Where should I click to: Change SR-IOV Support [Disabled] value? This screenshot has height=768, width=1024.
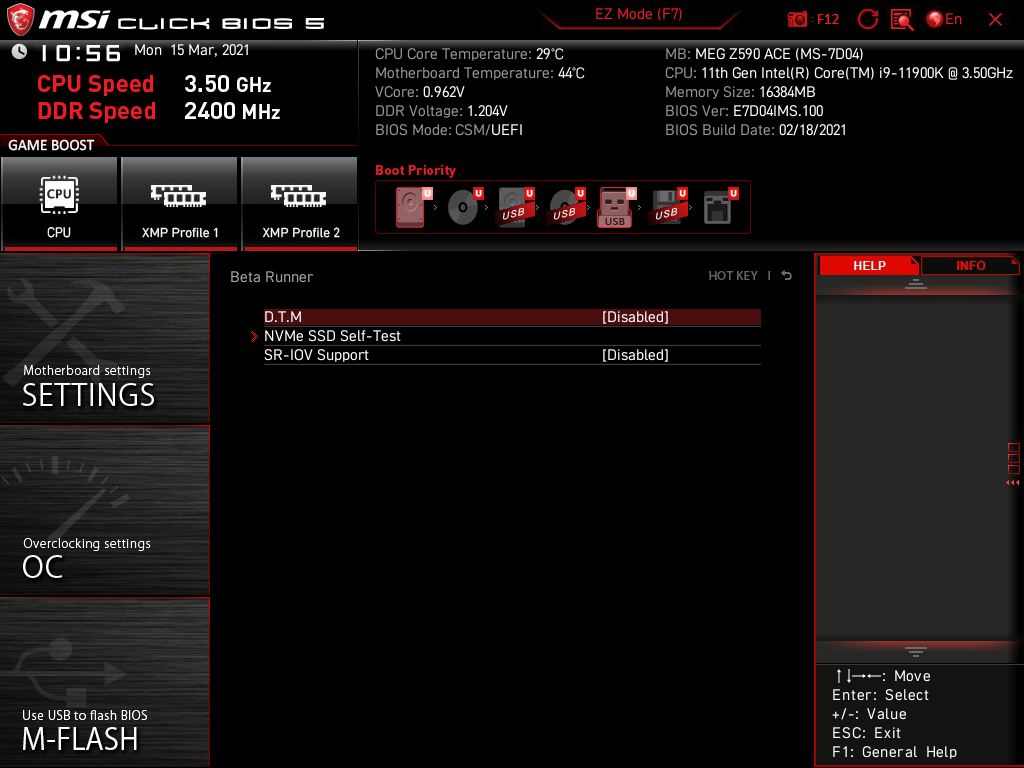click(635, 355)
